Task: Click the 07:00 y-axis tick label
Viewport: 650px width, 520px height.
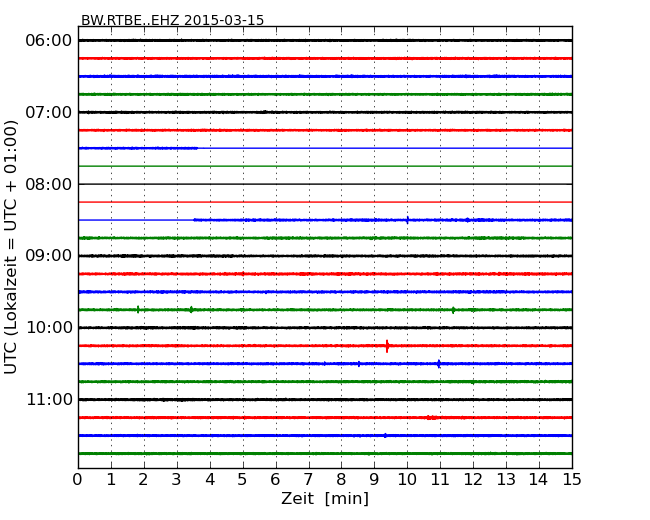Action: click(49, 112)
